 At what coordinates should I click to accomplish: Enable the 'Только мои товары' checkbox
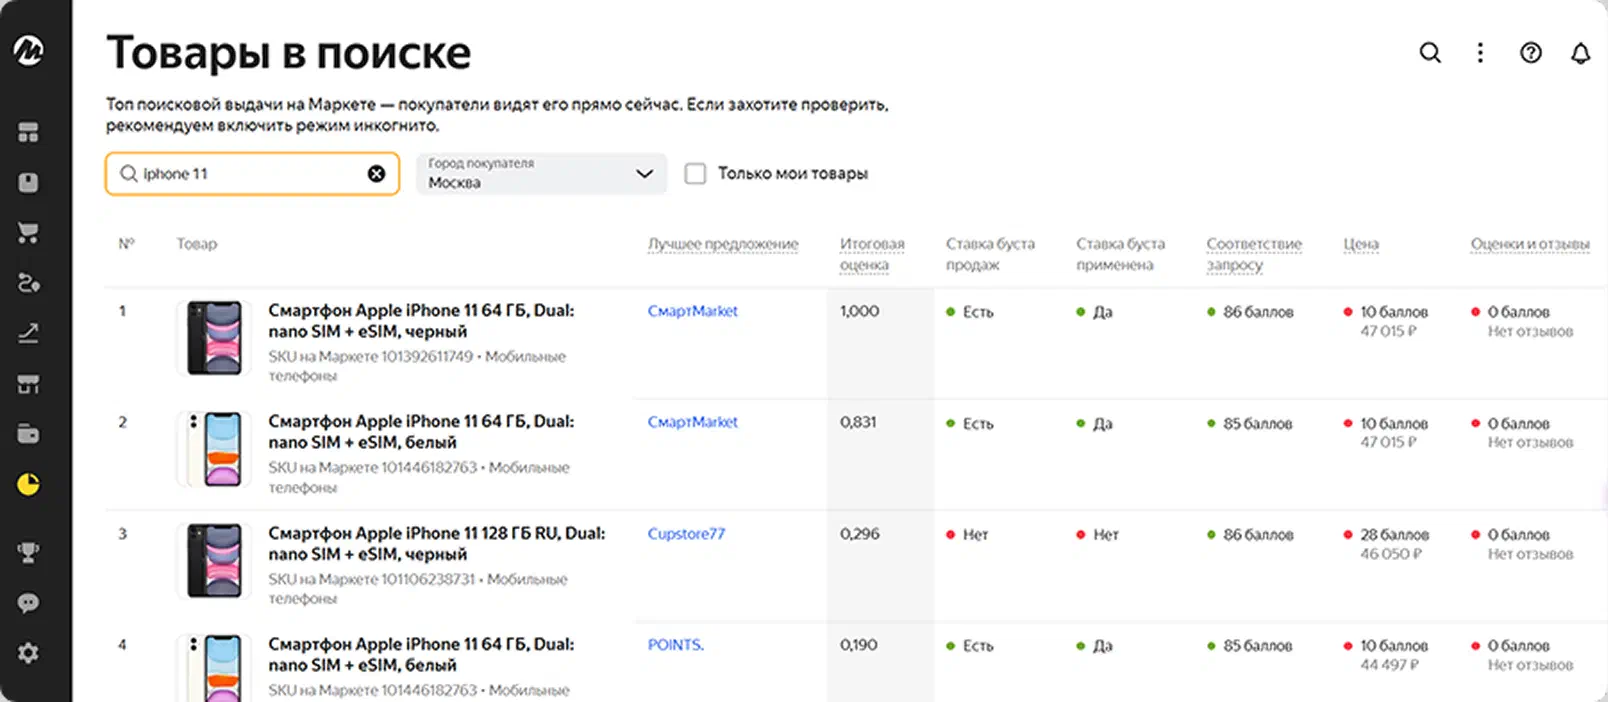coord(695,174)
